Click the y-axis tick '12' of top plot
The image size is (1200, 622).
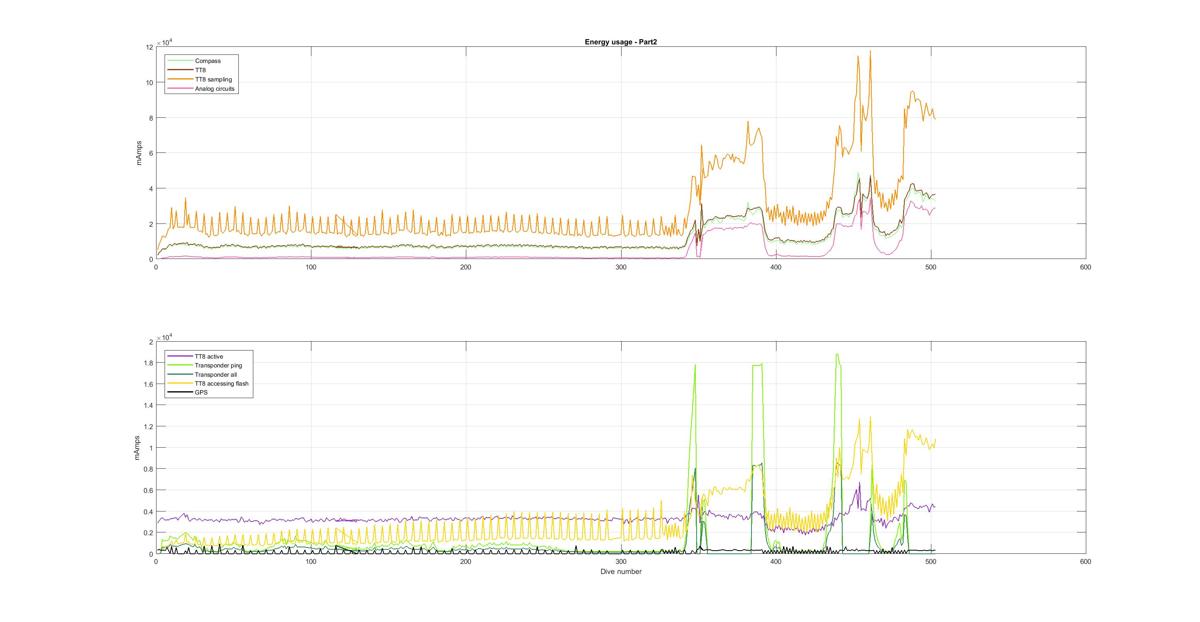pyautogui.click(x=149, y=47)
